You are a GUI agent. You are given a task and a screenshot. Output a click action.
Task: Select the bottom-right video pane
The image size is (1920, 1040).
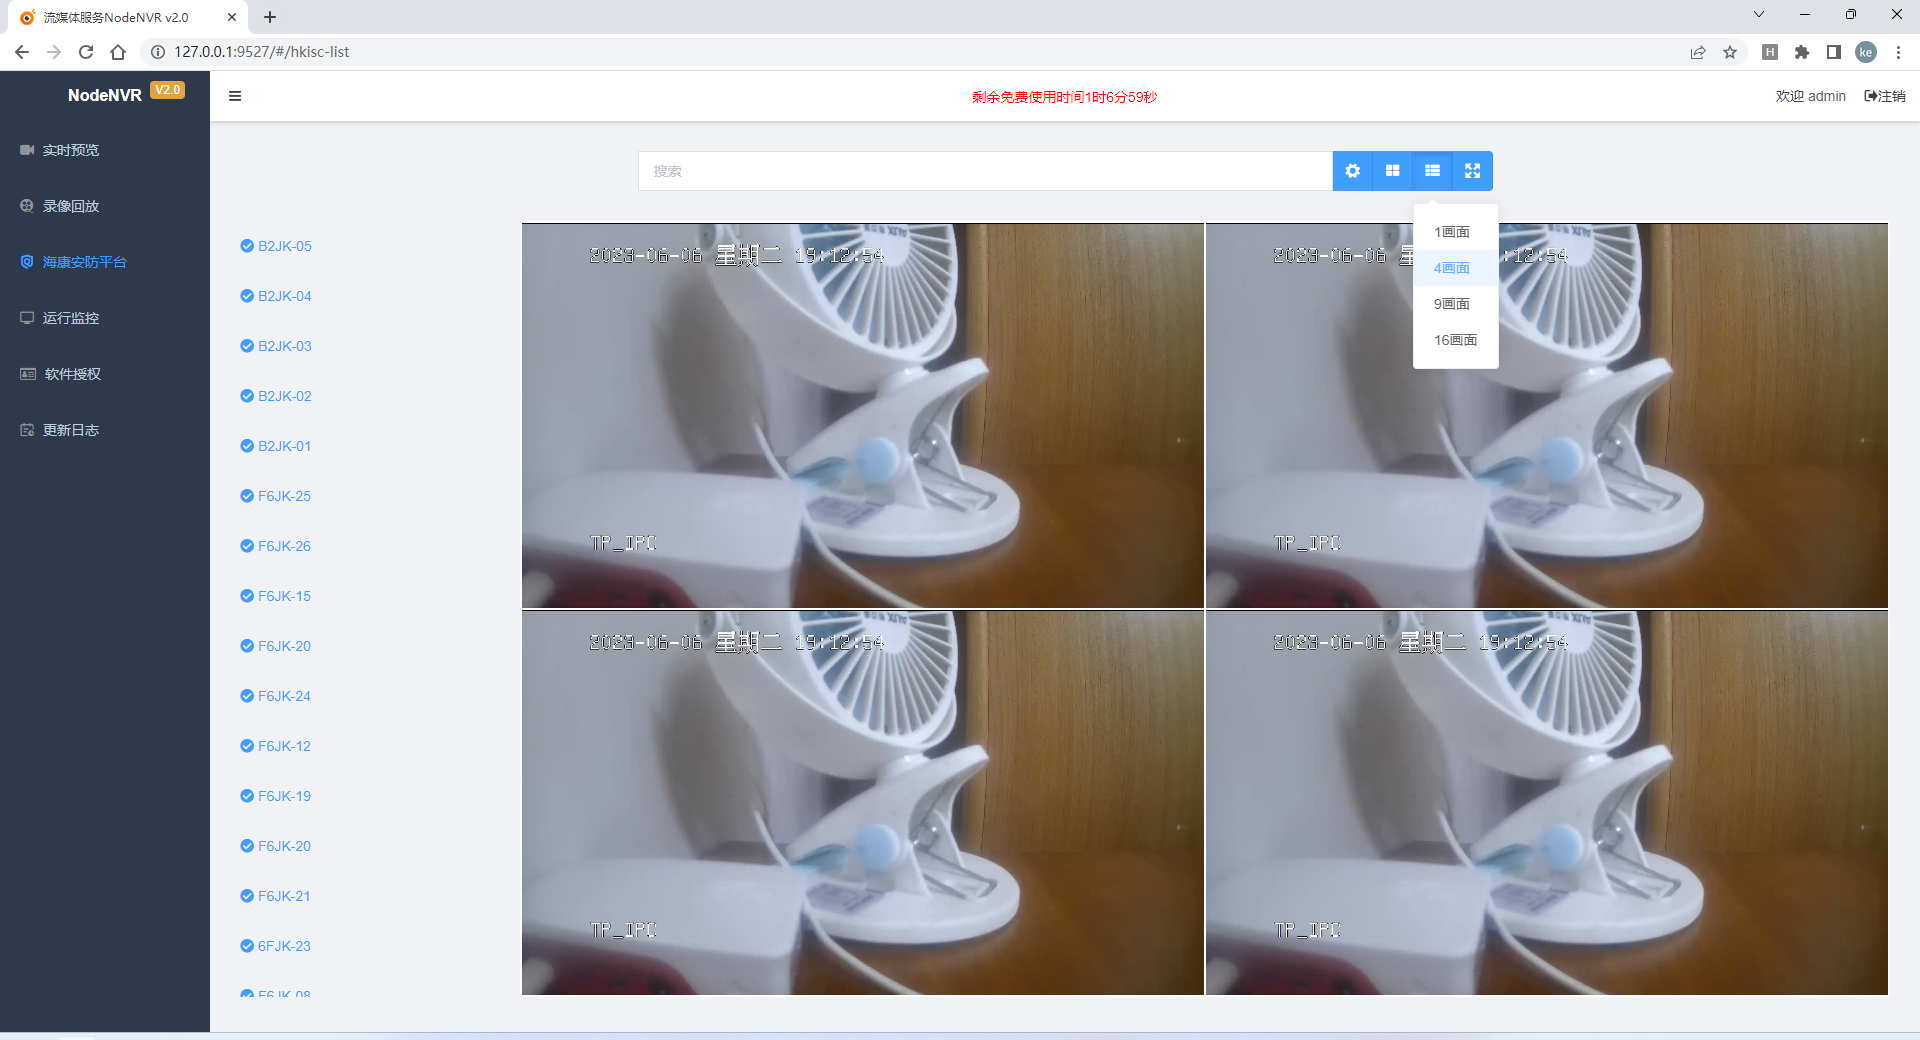[x=1547, y=803]
